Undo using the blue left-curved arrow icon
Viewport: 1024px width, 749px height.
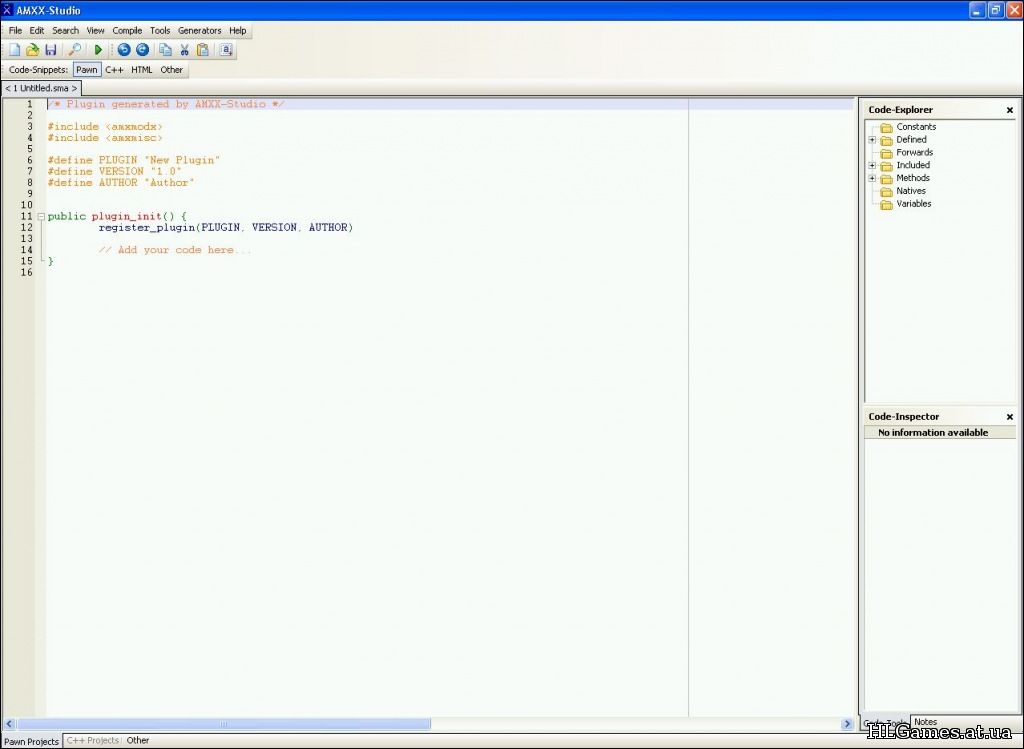[123, 50]
